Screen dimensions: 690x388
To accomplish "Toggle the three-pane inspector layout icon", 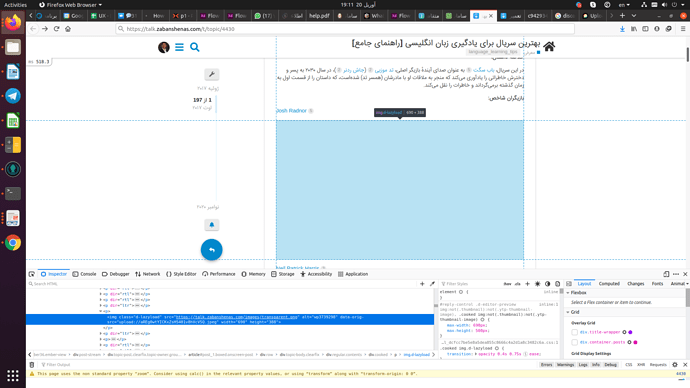I will 569,284.
